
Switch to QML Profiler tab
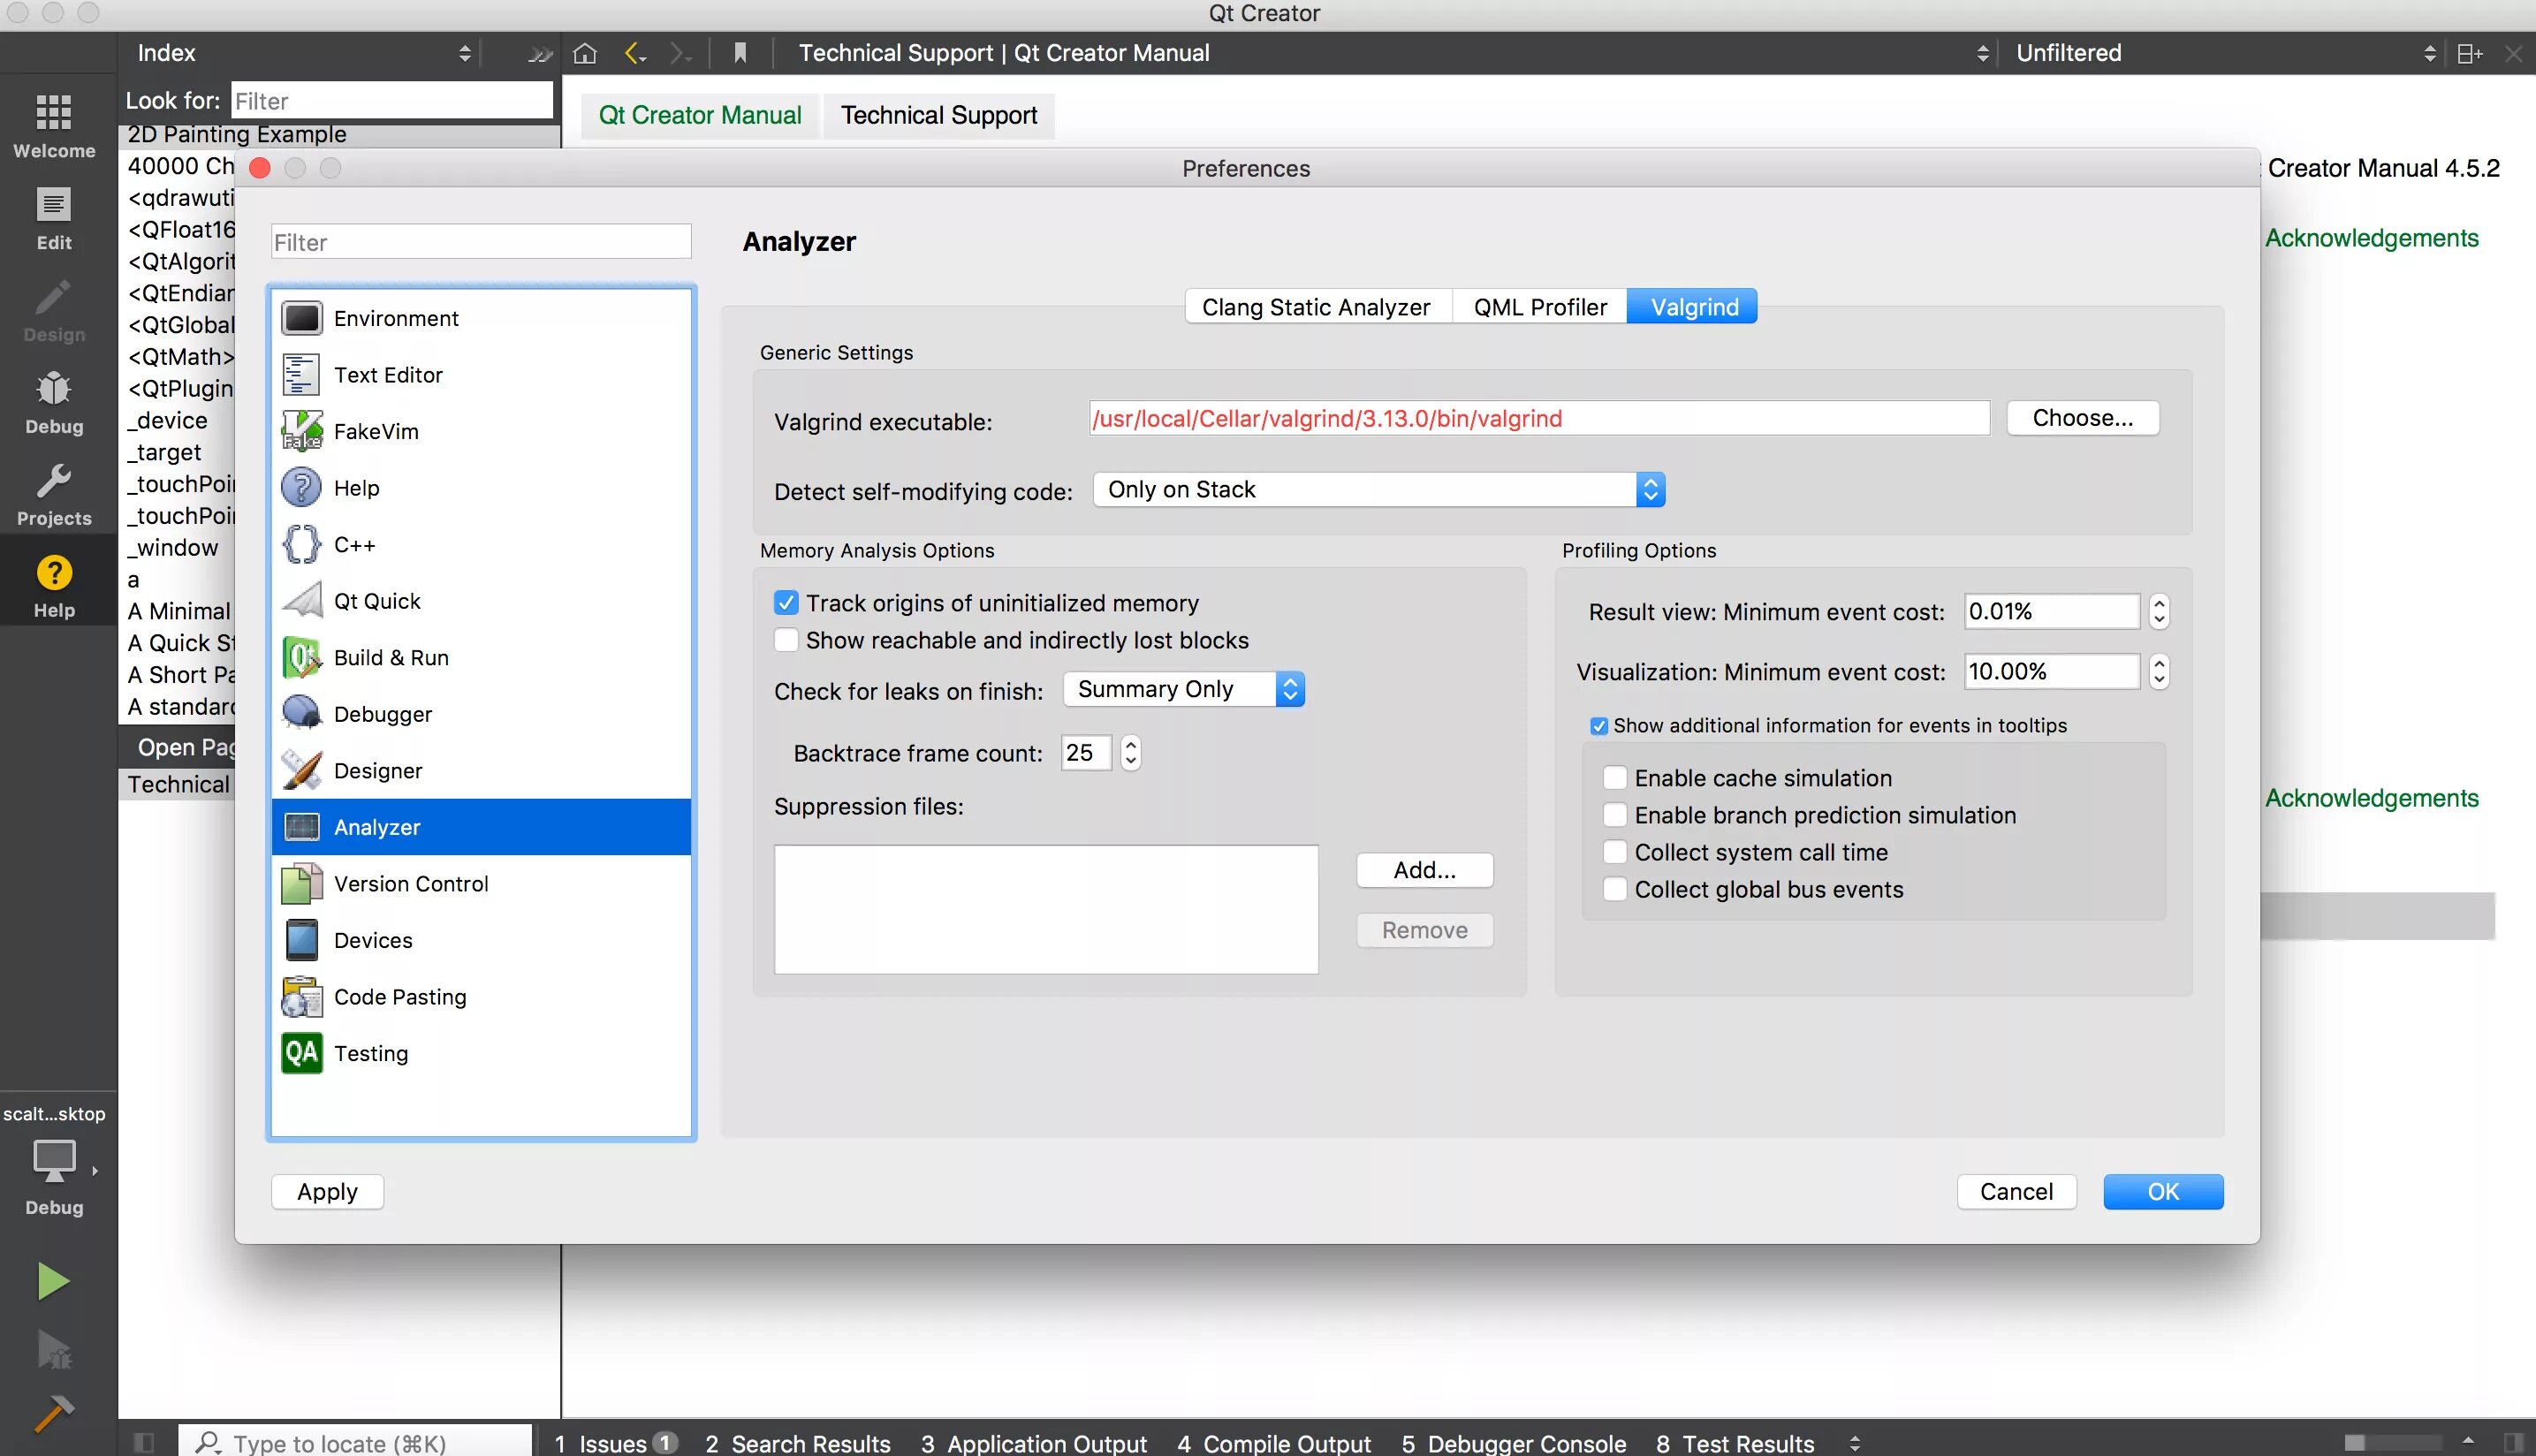[1540, 307]
